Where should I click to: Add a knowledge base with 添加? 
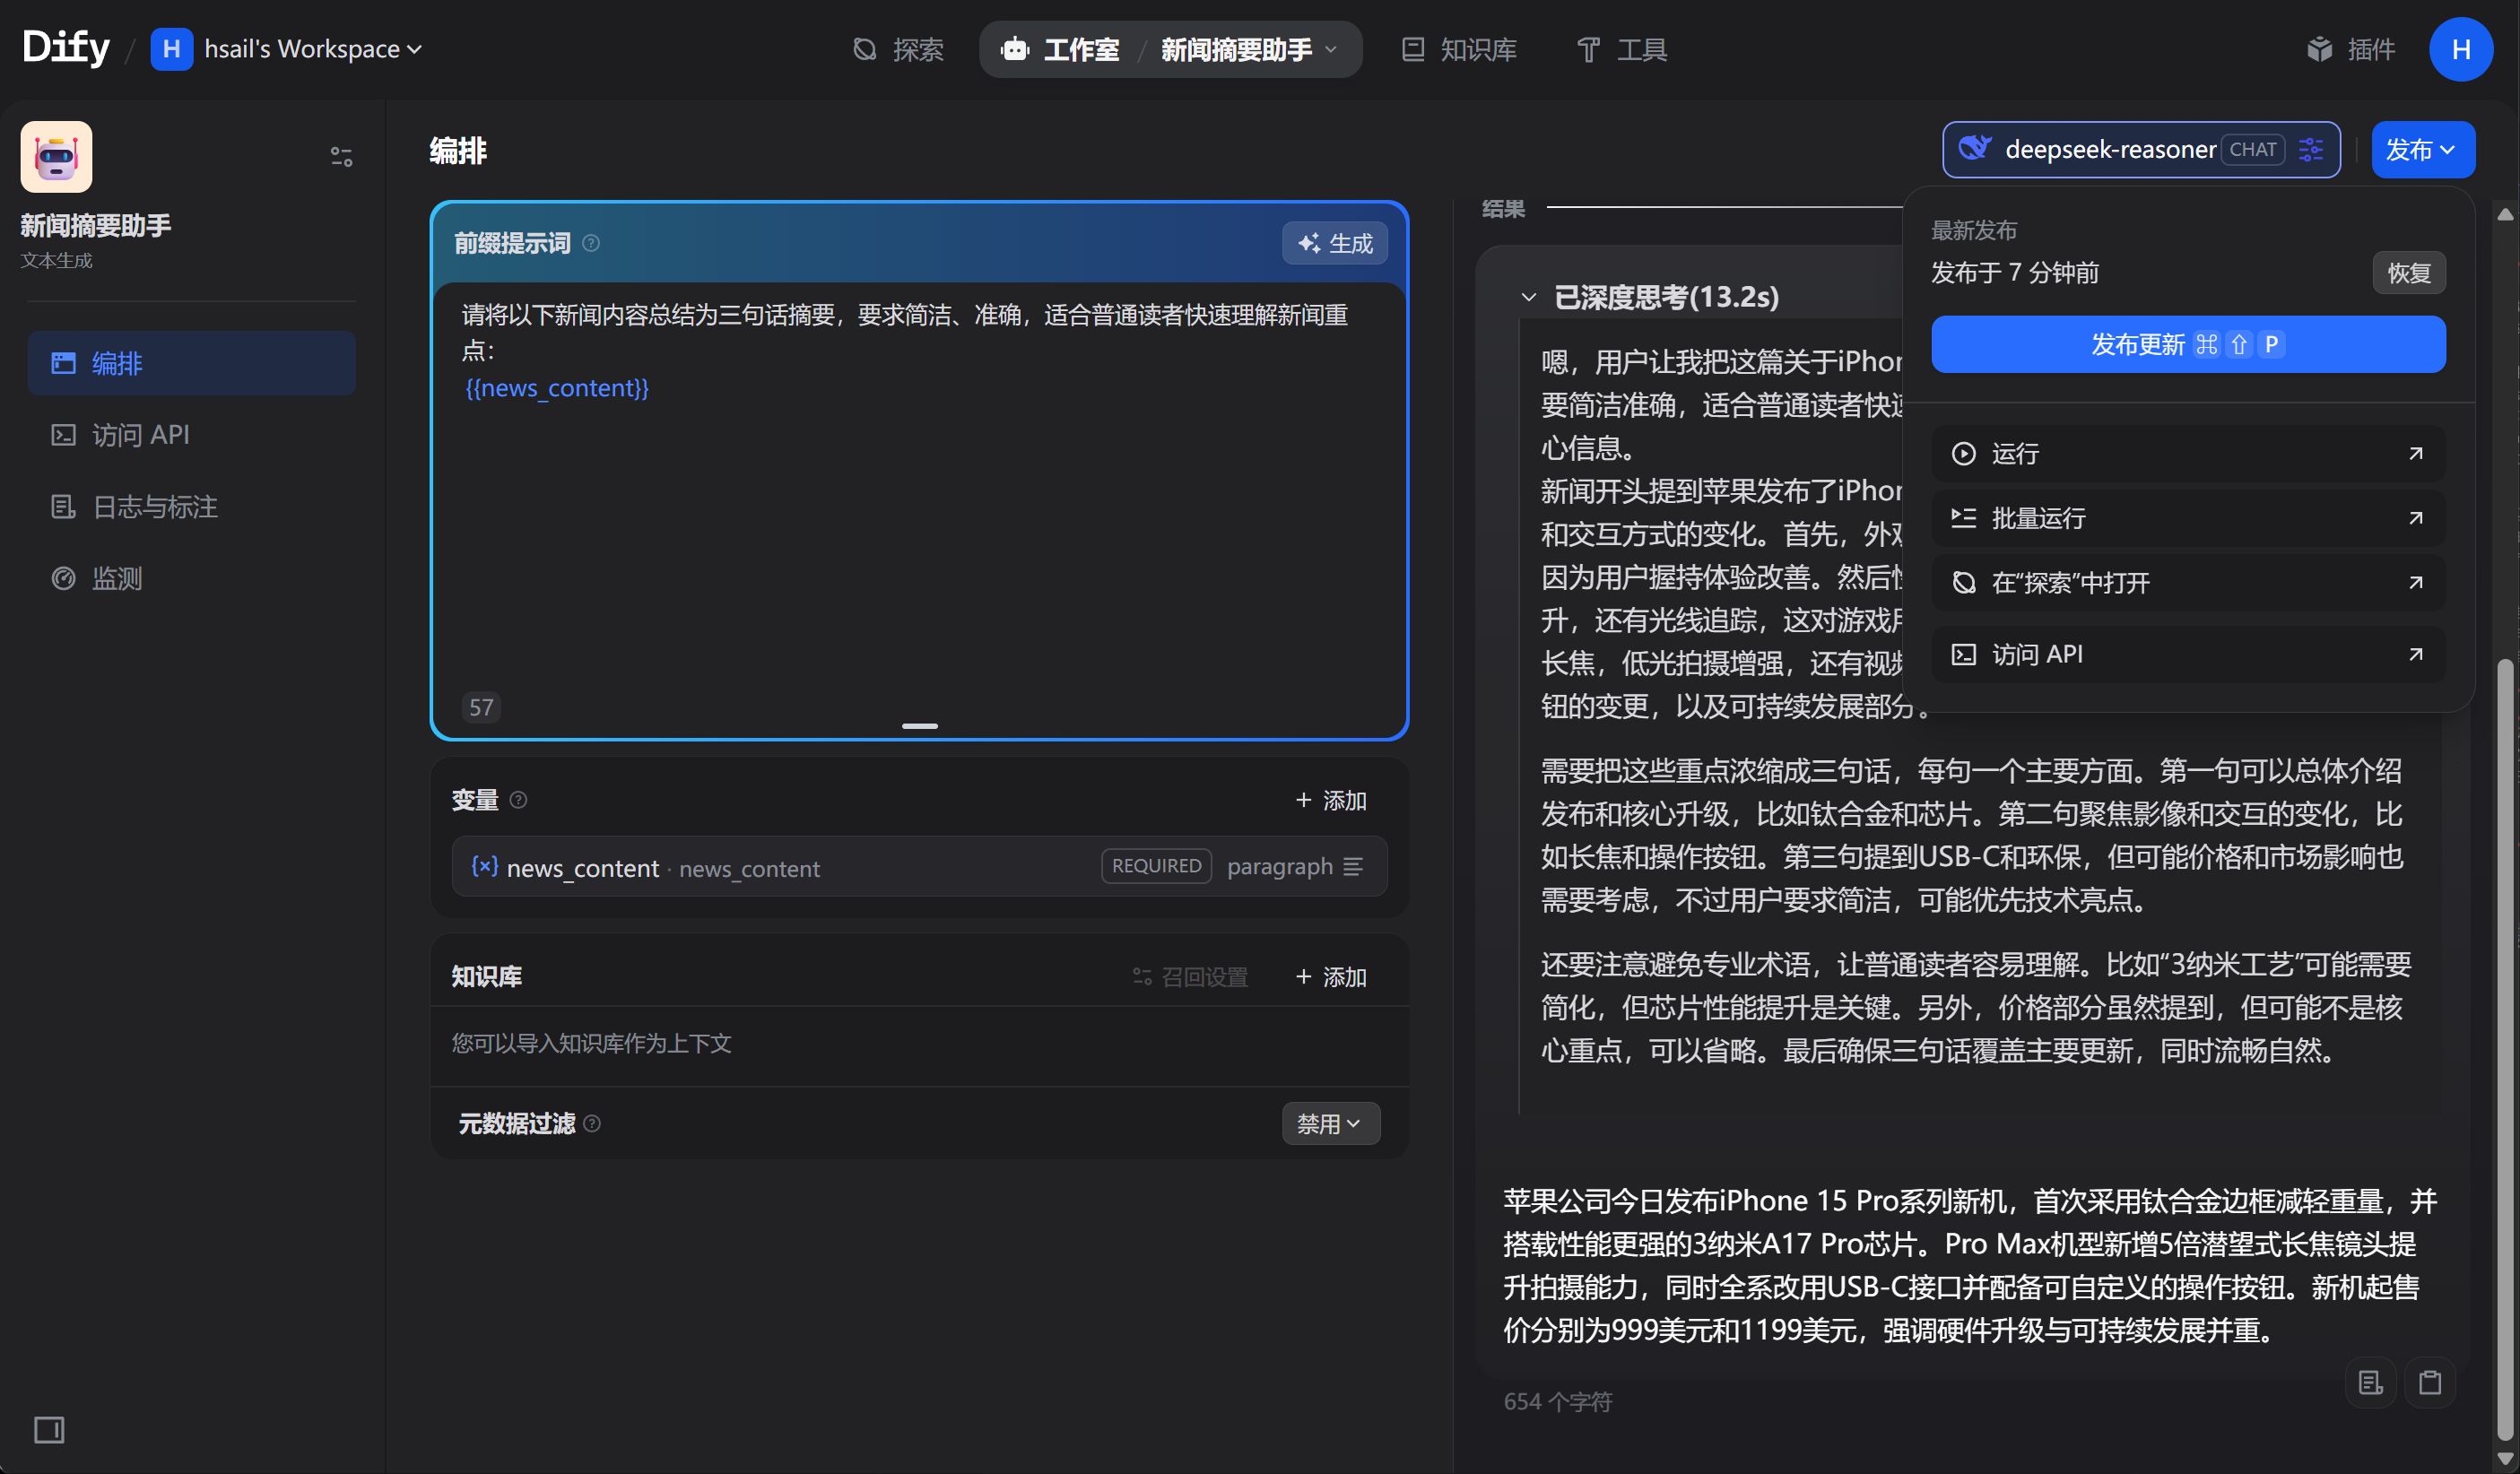pos(1331,977)
